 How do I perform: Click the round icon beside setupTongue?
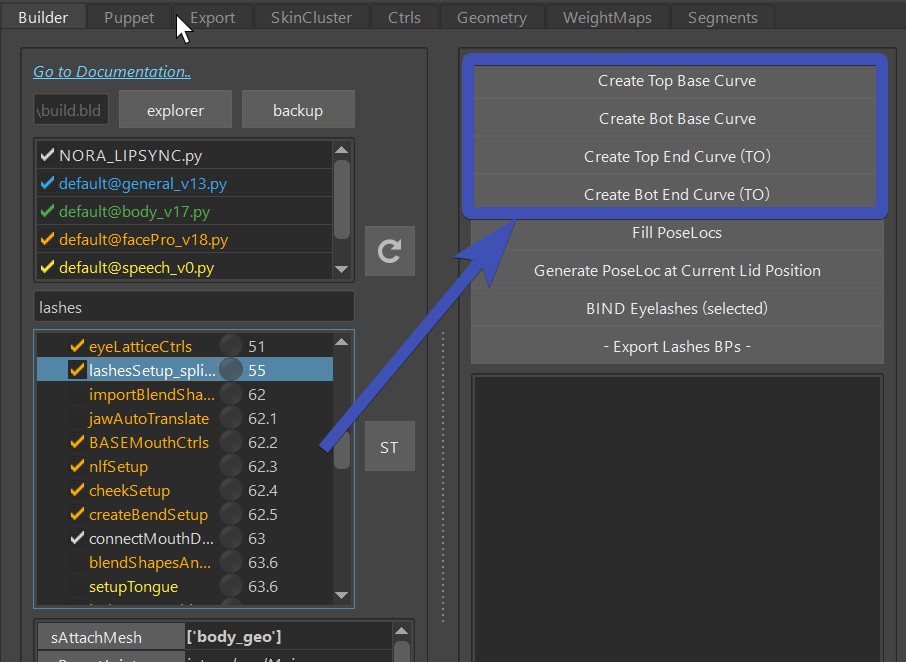[x=231, y=586]
